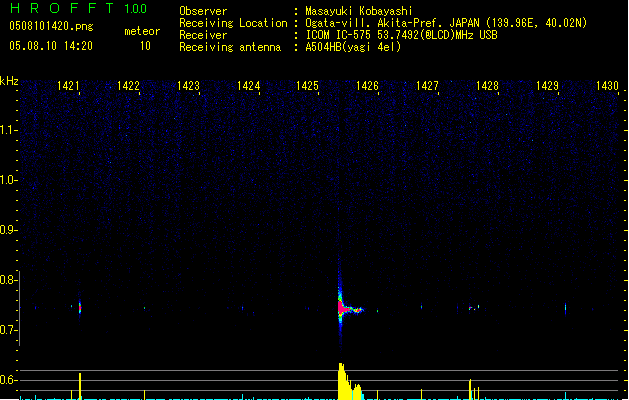Viewport: 629px width, 400px height.
Task: Click the receiver text ICOM IC-575 53.7492 MHz USB
Action: 402,35
